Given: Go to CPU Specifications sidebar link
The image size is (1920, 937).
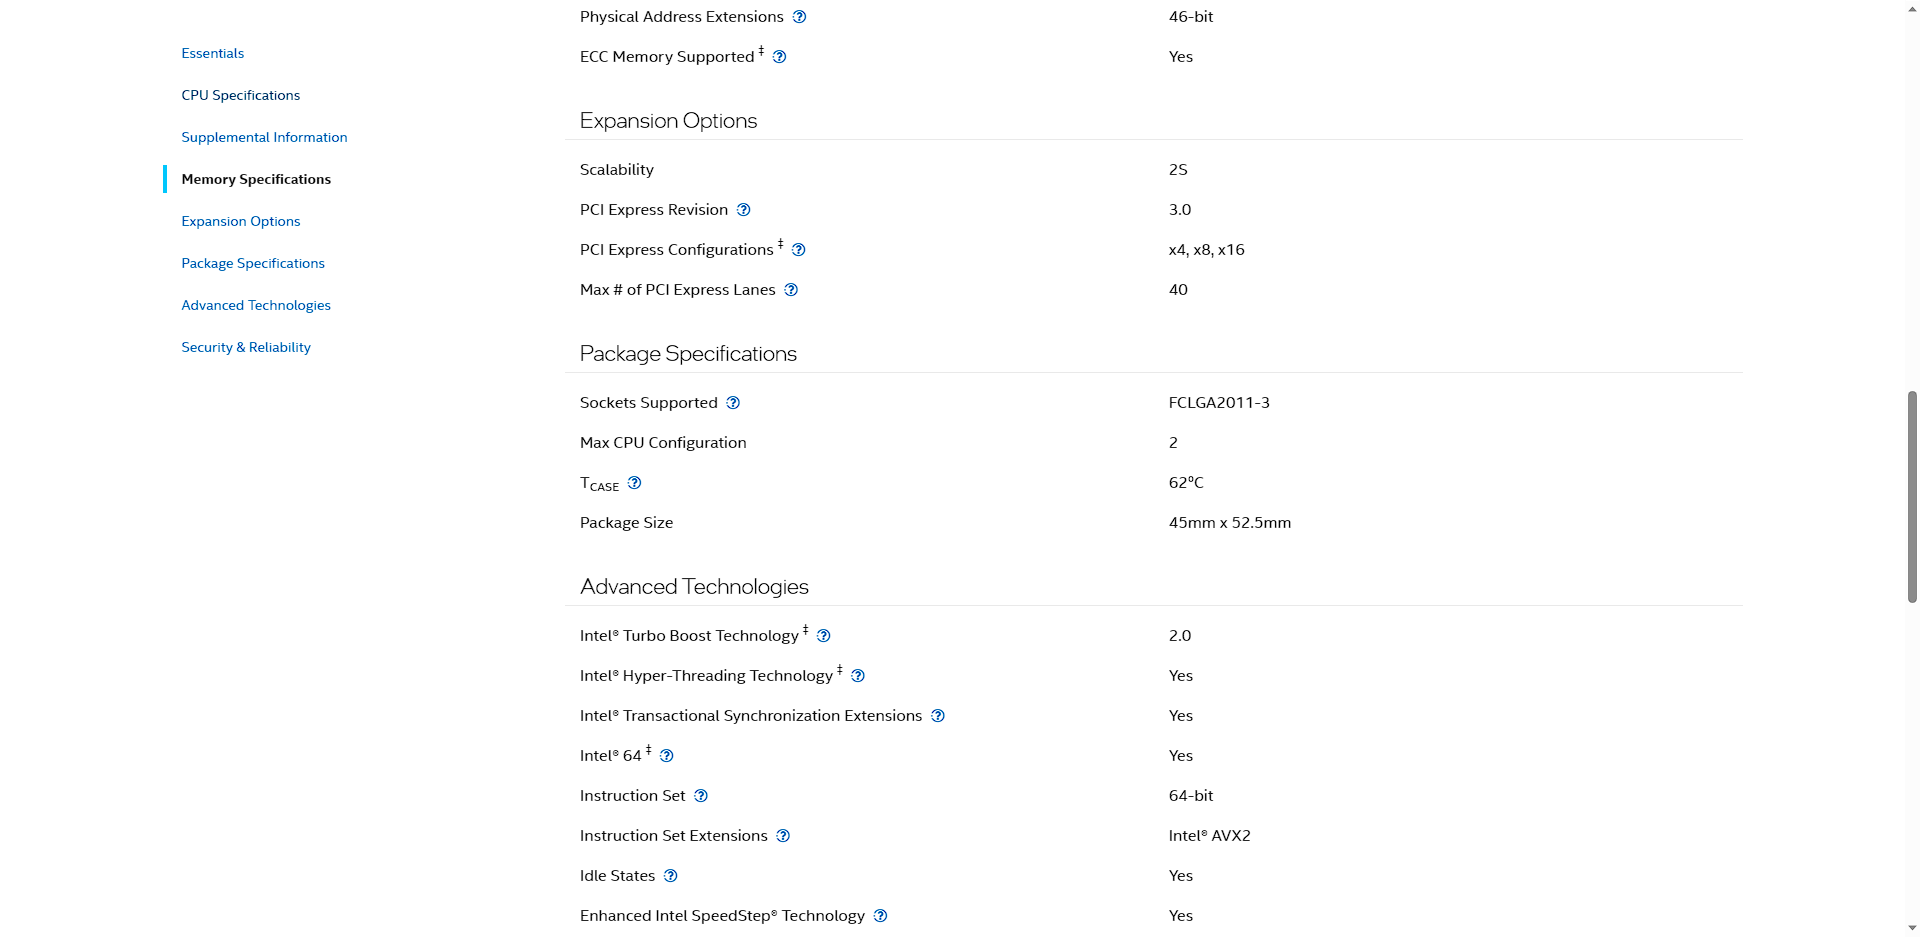Looking at the screenshot, I should pos(240,95).
